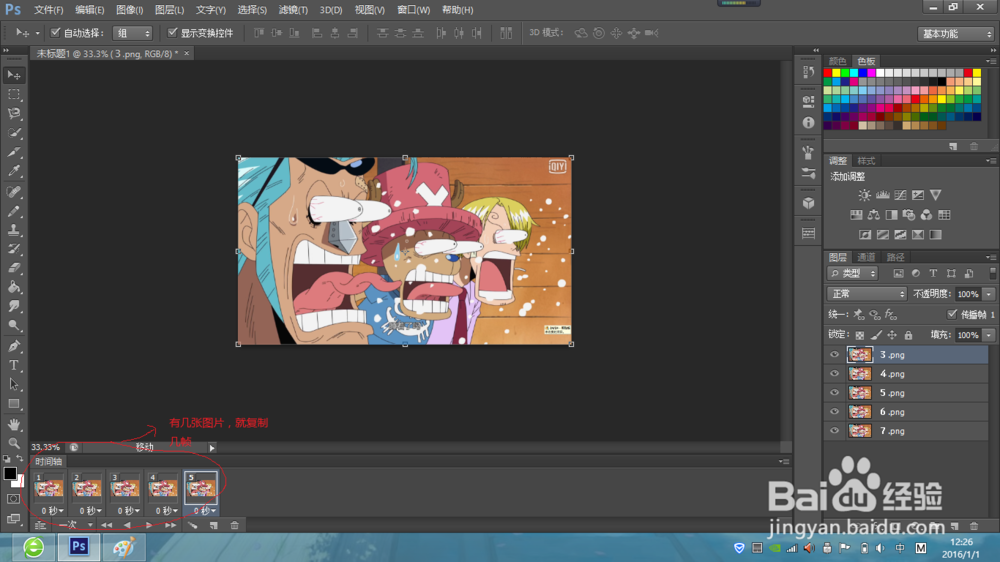Switch to the Styles tab

click(x=866, y=161)
